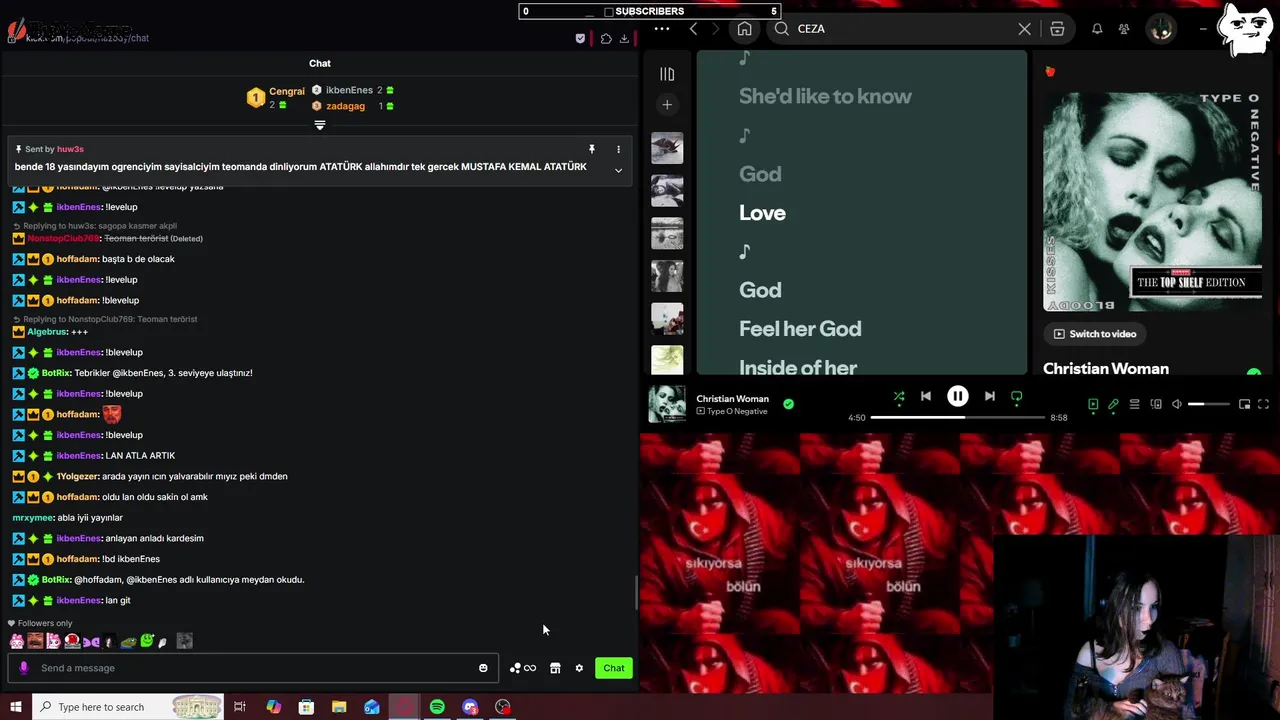Click the Chat tab header
Viewport: 1280px width, 720px height.
pyautogui.click(x=320, y=63)
